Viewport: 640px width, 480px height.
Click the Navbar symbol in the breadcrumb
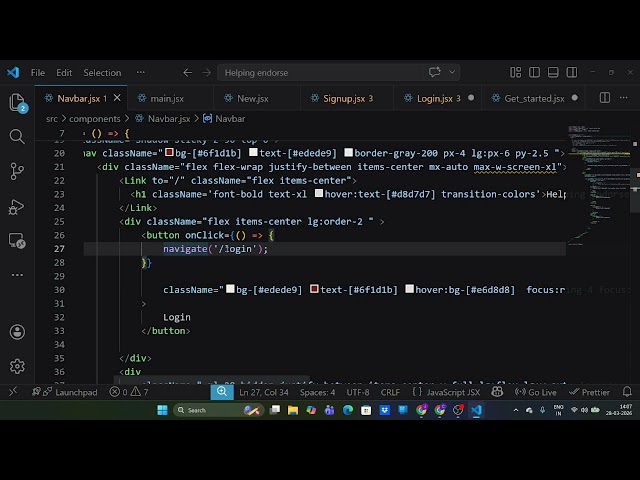pos(230,119)
